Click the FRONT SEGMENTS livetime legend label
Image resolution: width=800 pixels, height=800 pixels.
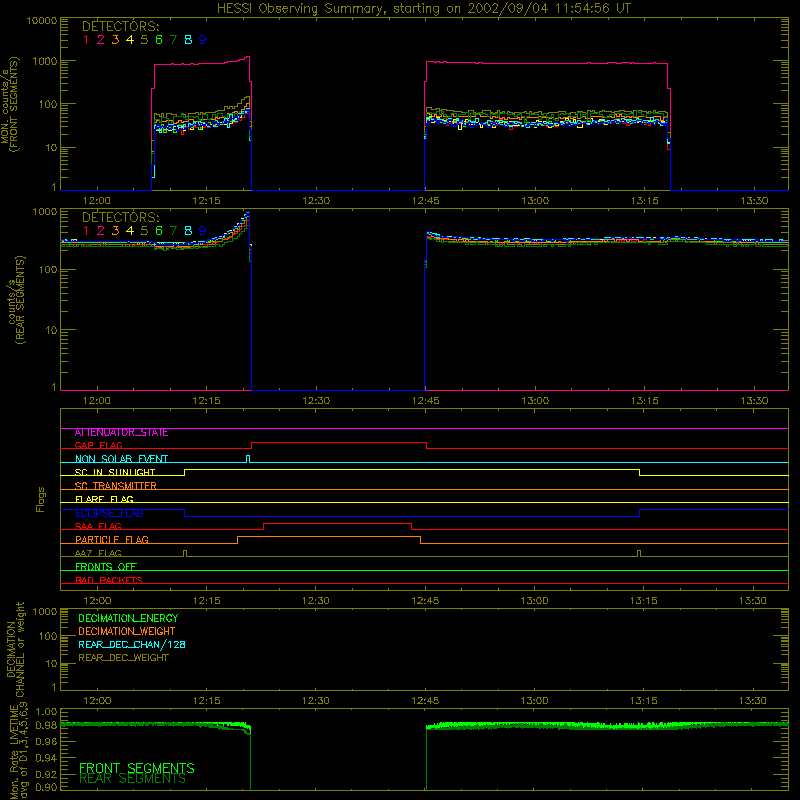(137, 768)
